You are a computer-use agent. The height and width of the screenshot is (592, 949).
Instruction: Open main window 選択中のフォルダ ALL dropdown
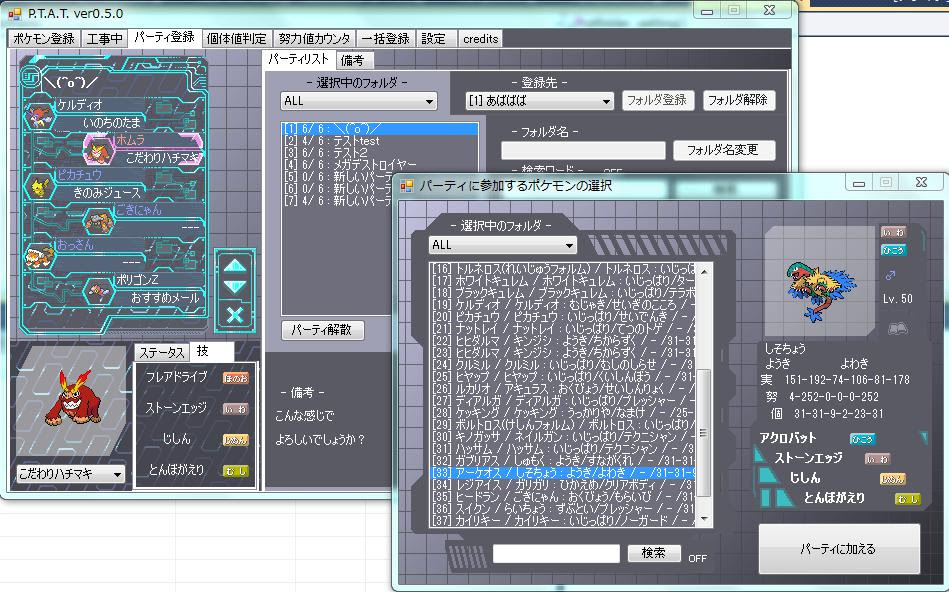click(x=358, y=101)
